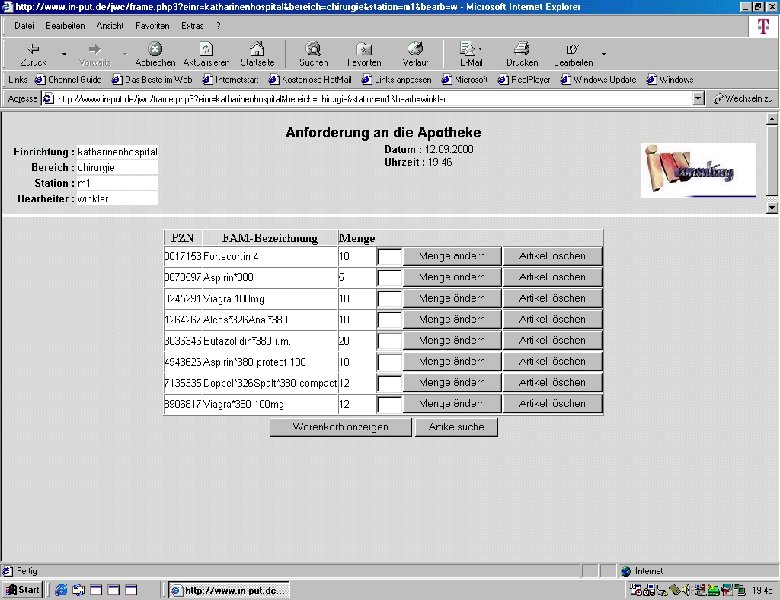Expand the Vorwärts history dropdown arrow
The image size is (780, 600).
click(x=125, y=54)
